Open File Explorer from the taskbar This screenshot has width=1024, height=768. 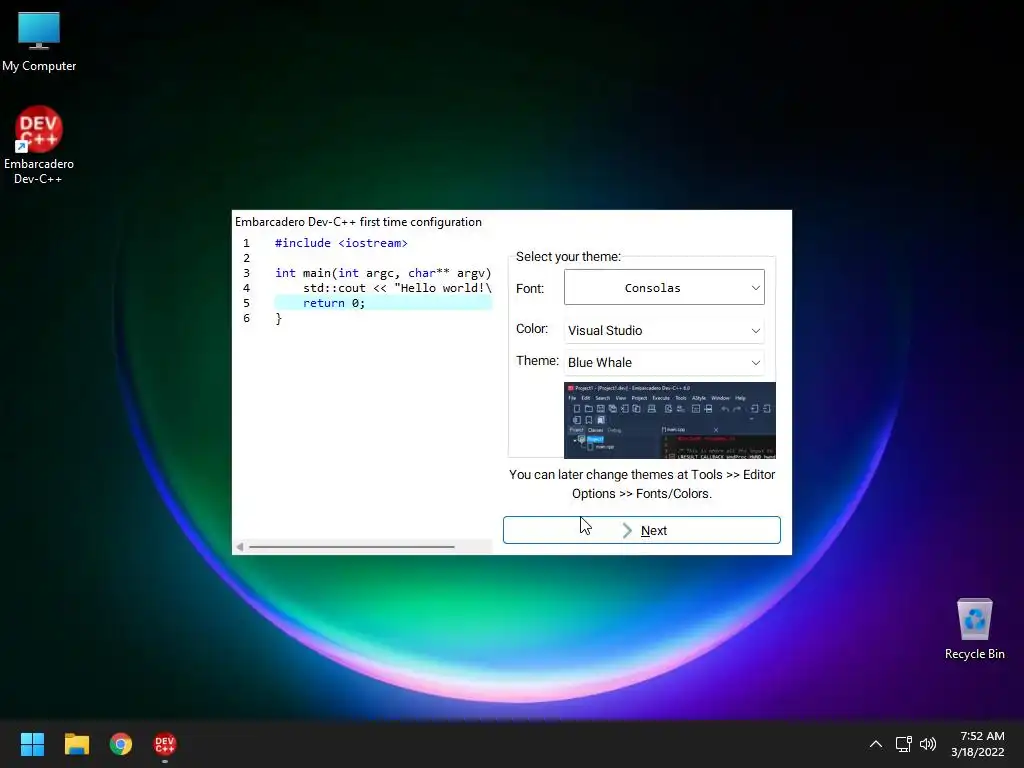(76, 744)
